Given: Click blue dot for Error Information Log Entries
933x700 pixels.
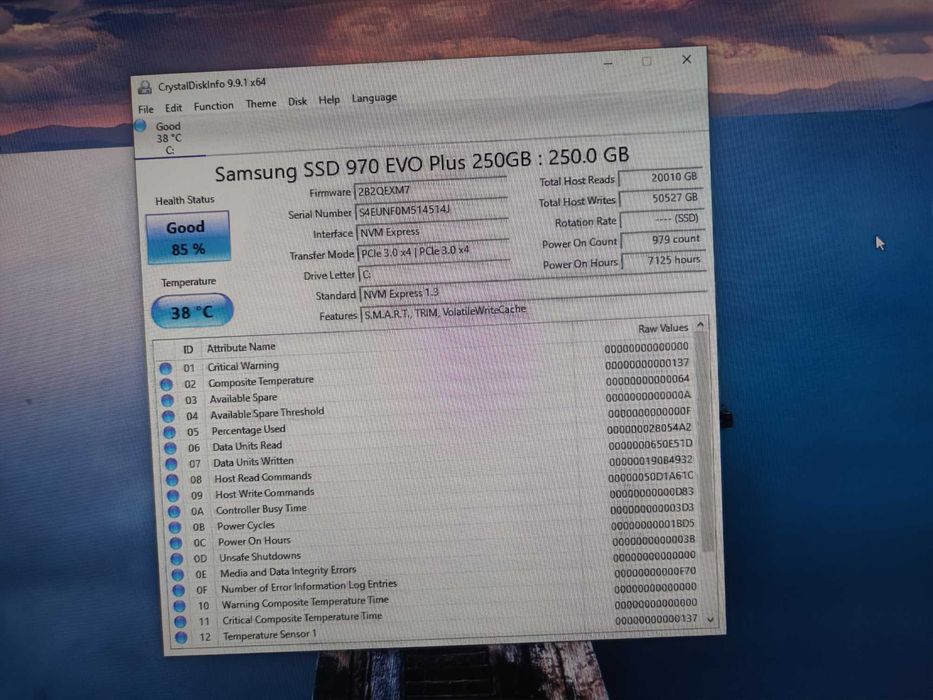Looking at the screenshot, I should (179, 590).
